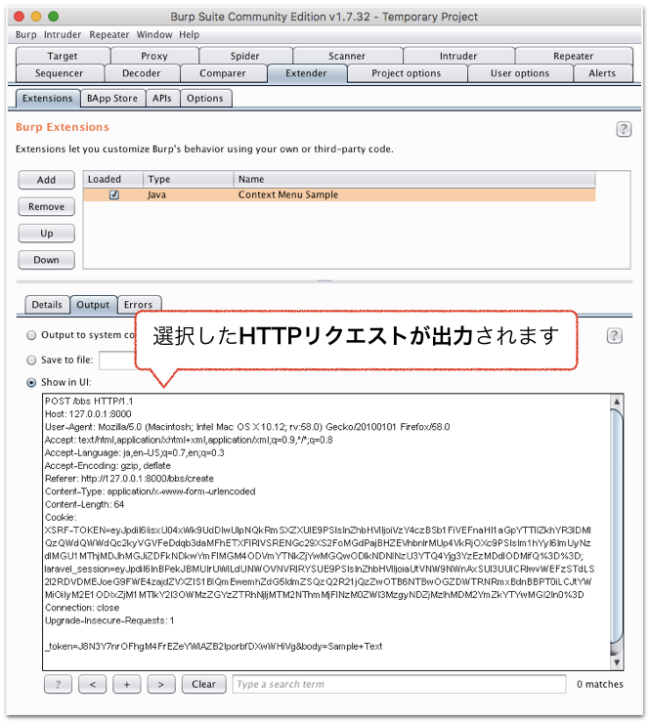Open the Alerts tab

(x=602, y=73)
